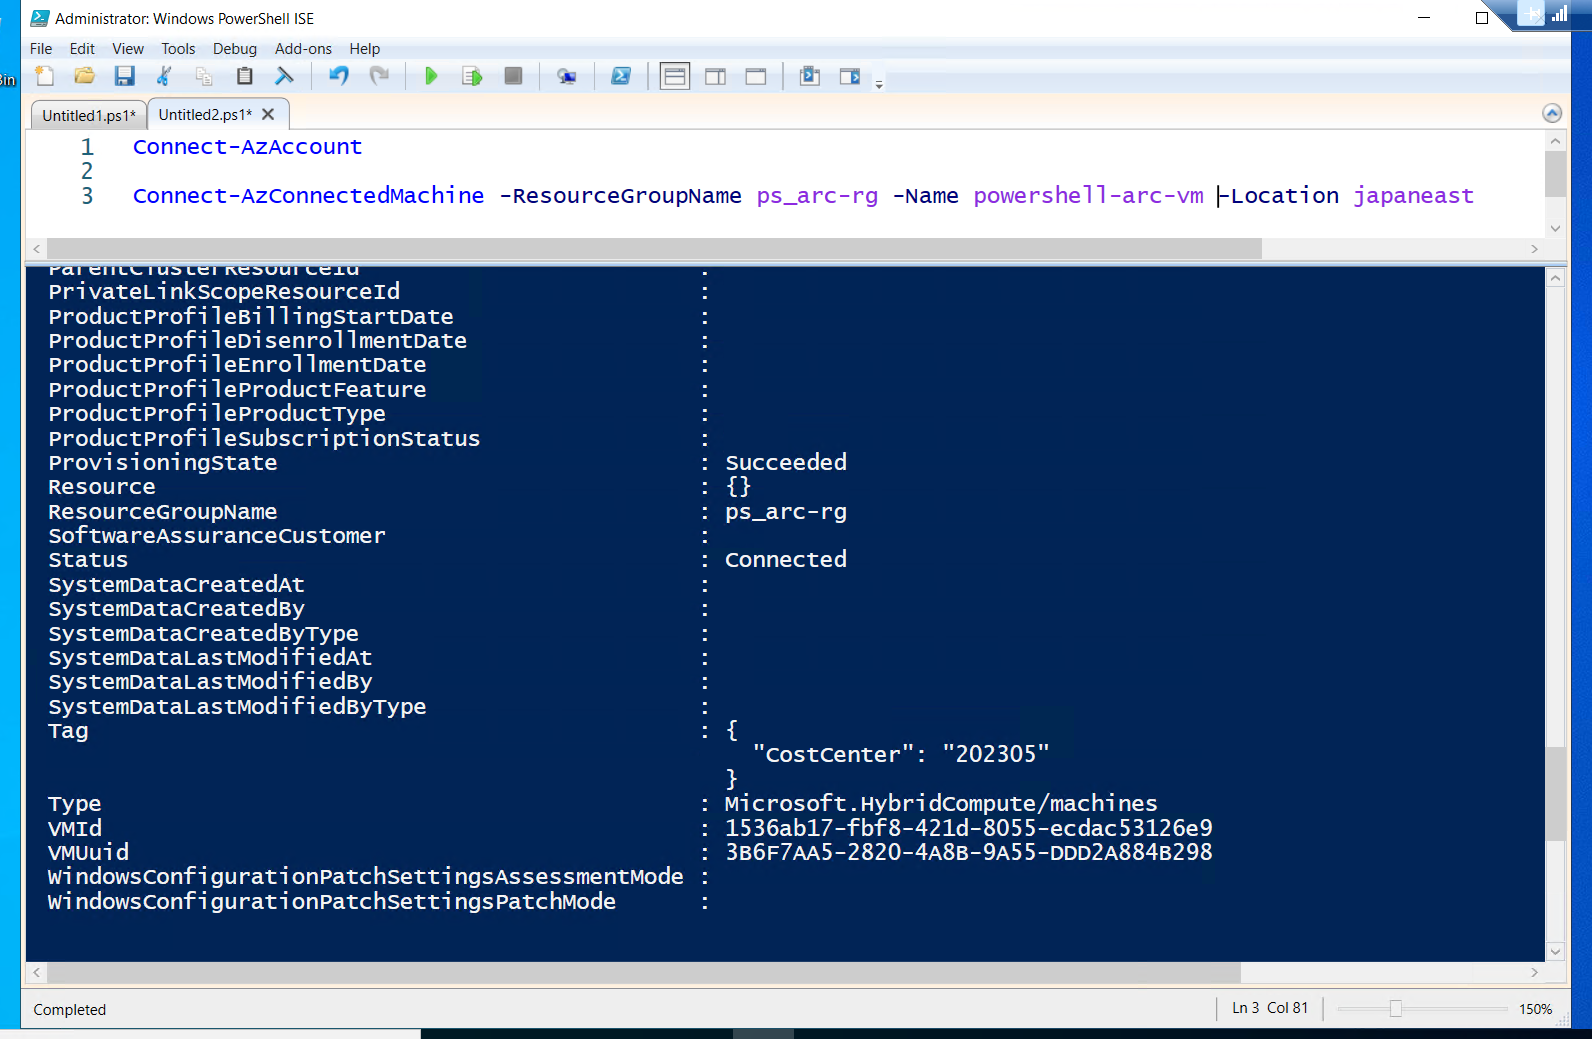Open the Tools menu
Image resolution: width=1592 pixels, height=1039 pixels.
(x=178, y=48)
